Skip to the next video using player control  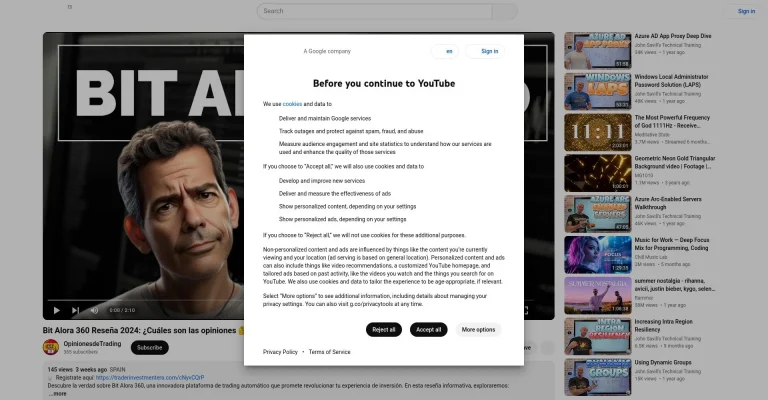coord(75,310)
